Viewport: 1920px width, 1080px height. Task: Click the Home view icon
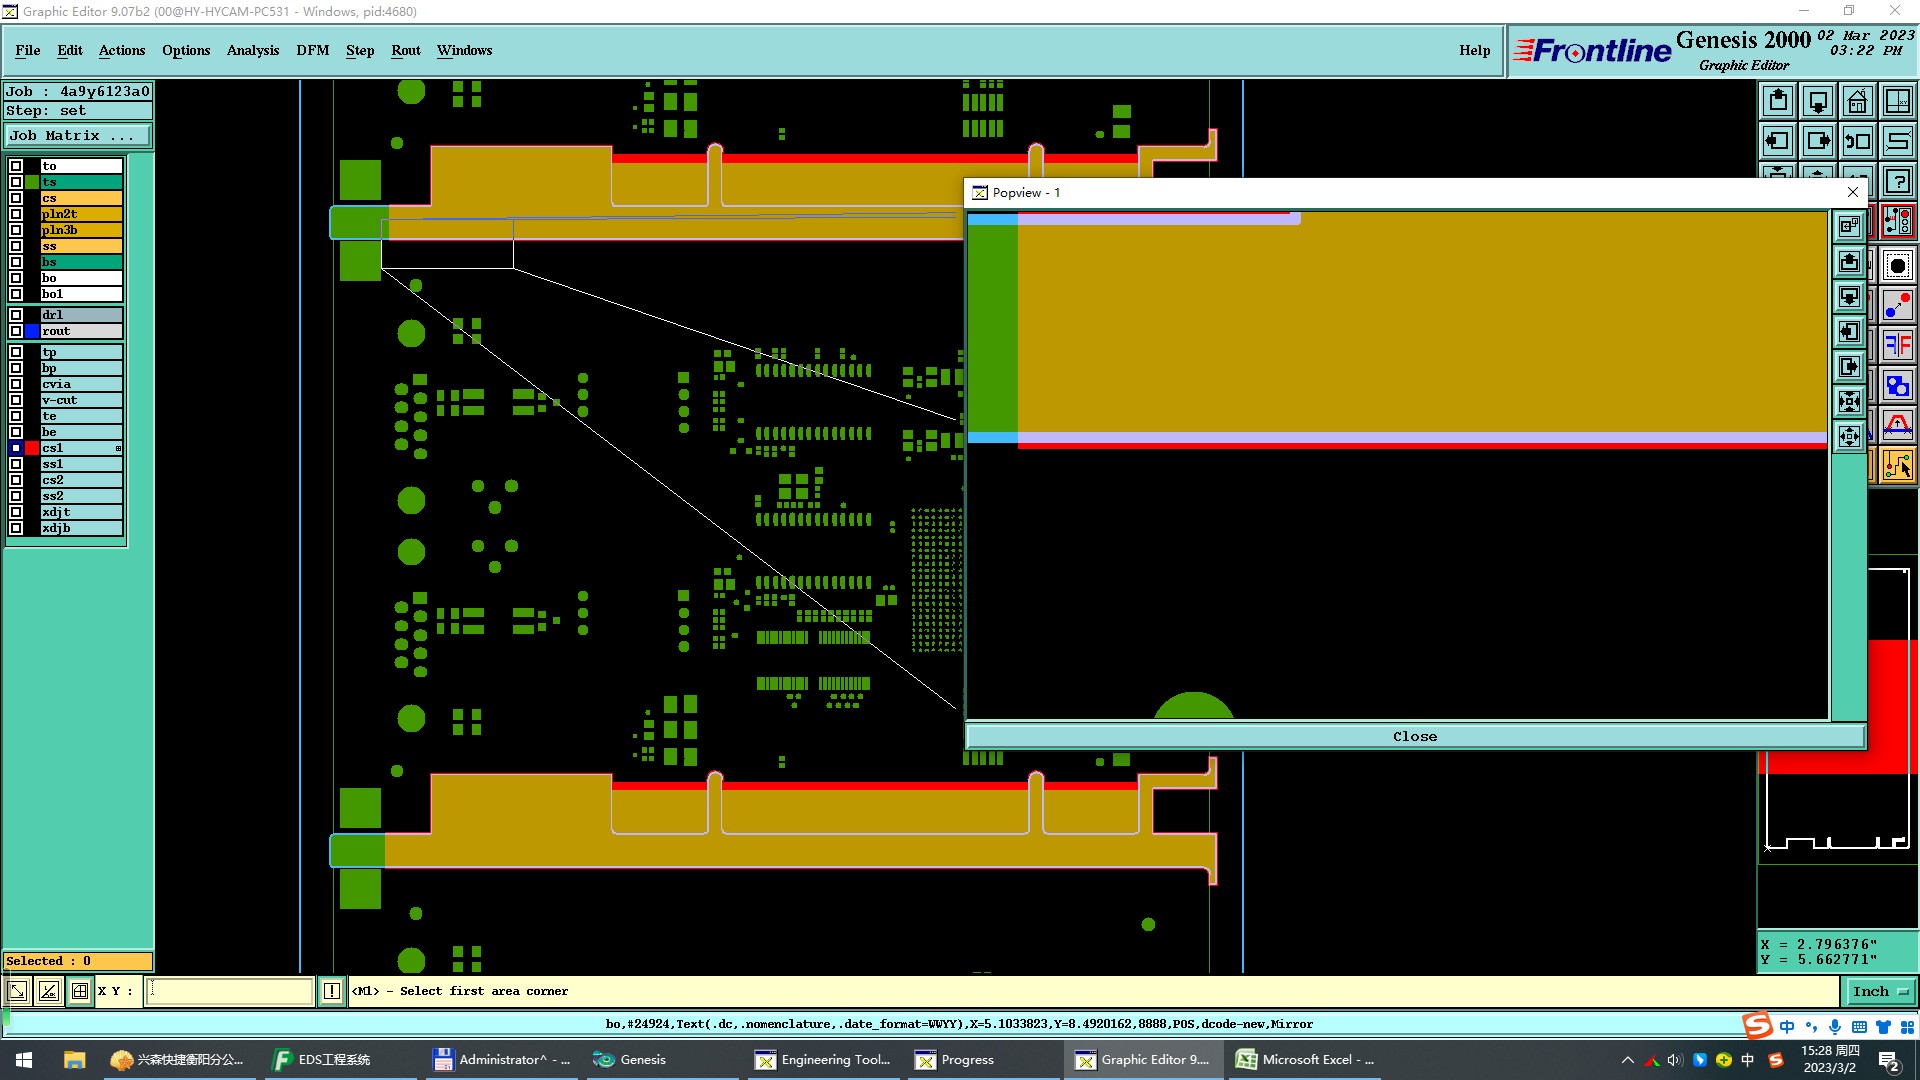pyautogui.click(x=1857, y=101)
